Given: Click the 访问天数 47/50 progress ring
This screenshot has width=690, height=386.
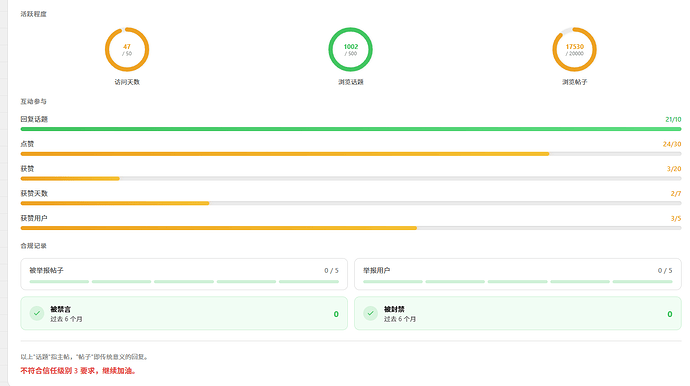Looking at the screenshot, I should (127, 49).
